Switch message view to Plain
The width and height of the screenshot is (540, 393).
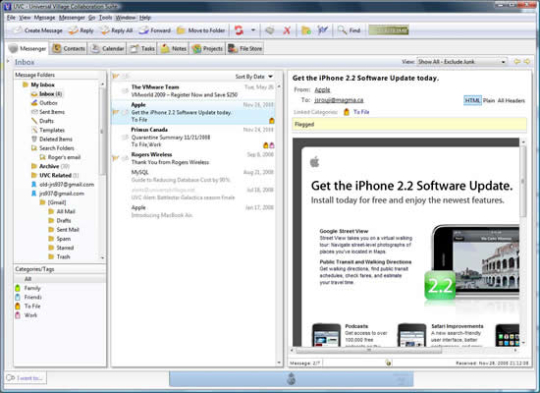click(x=489, y=101)
